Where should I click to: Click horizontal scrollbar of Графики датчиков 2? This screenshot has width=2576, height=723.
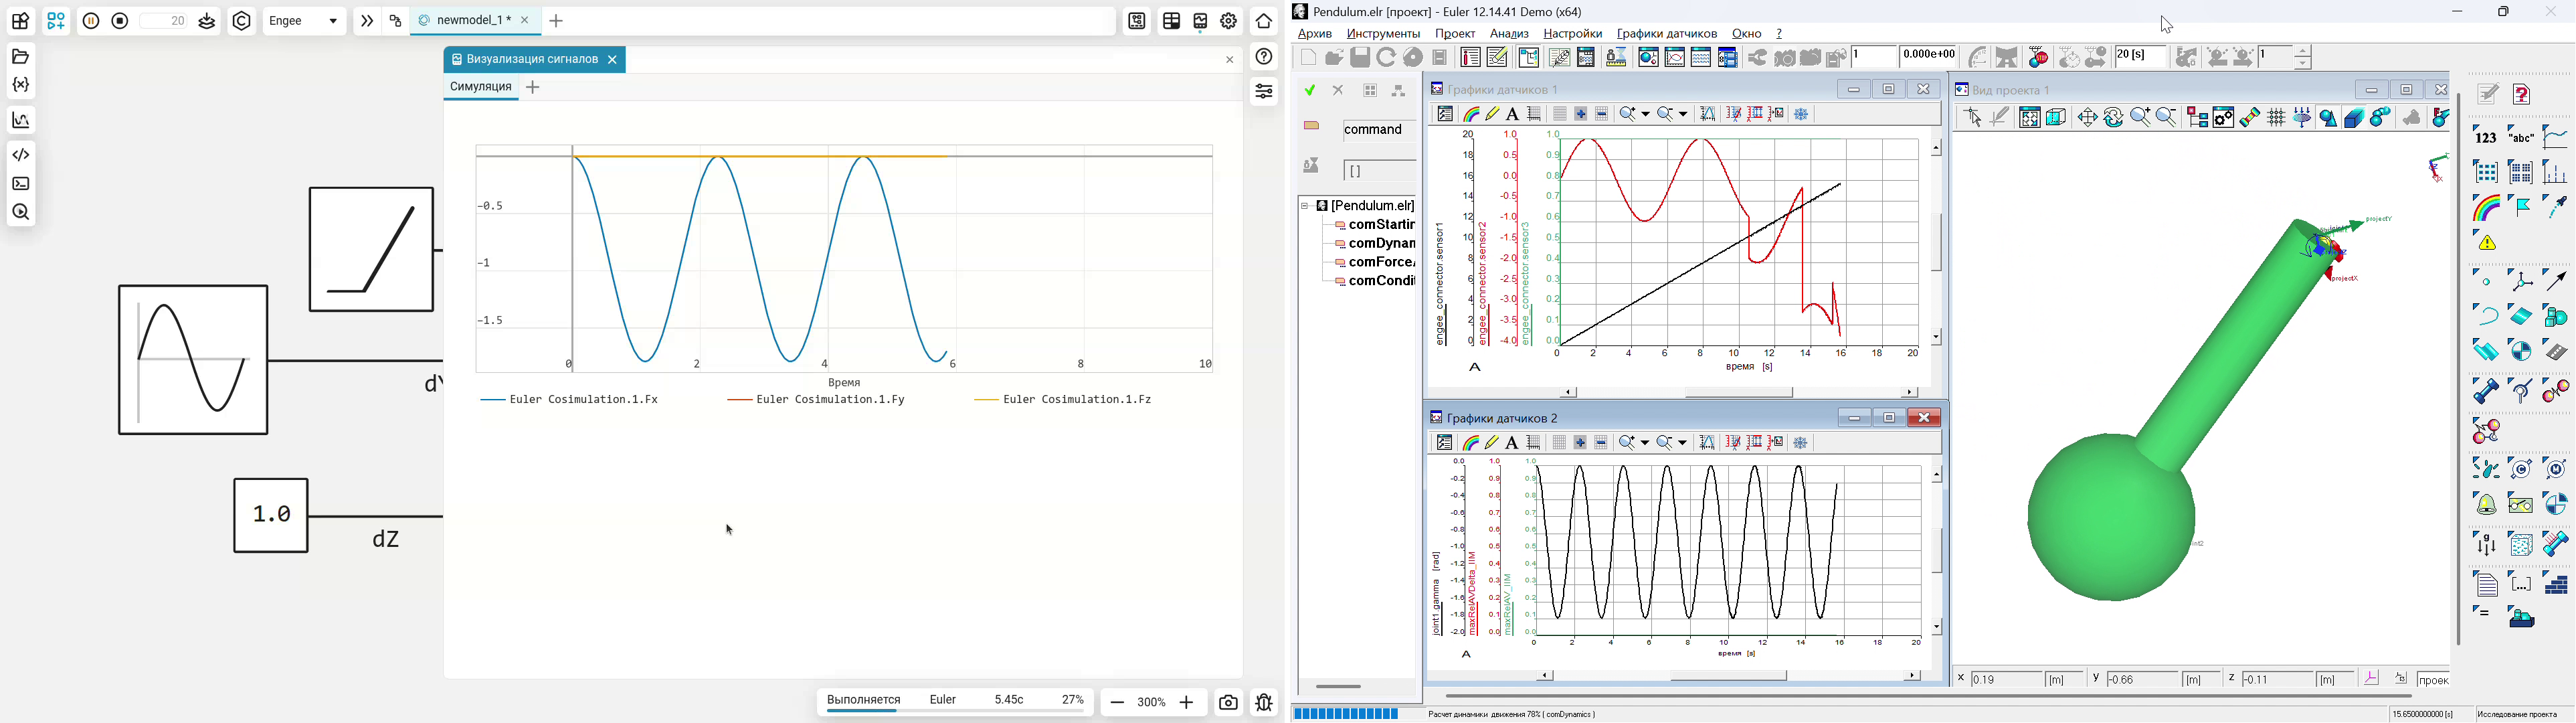1729,676
